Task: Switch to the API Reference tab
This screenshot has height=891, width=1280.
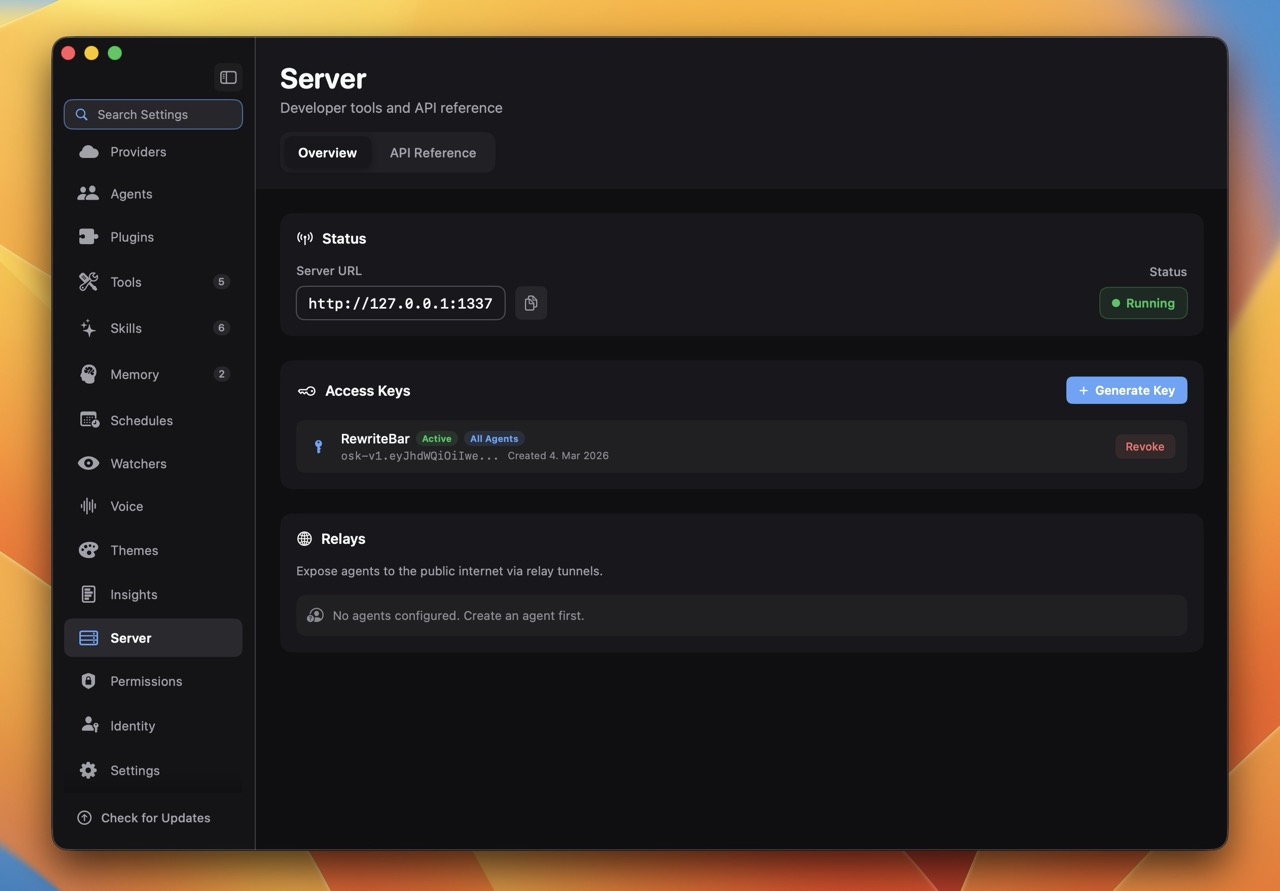Action: tap(432, 152)
